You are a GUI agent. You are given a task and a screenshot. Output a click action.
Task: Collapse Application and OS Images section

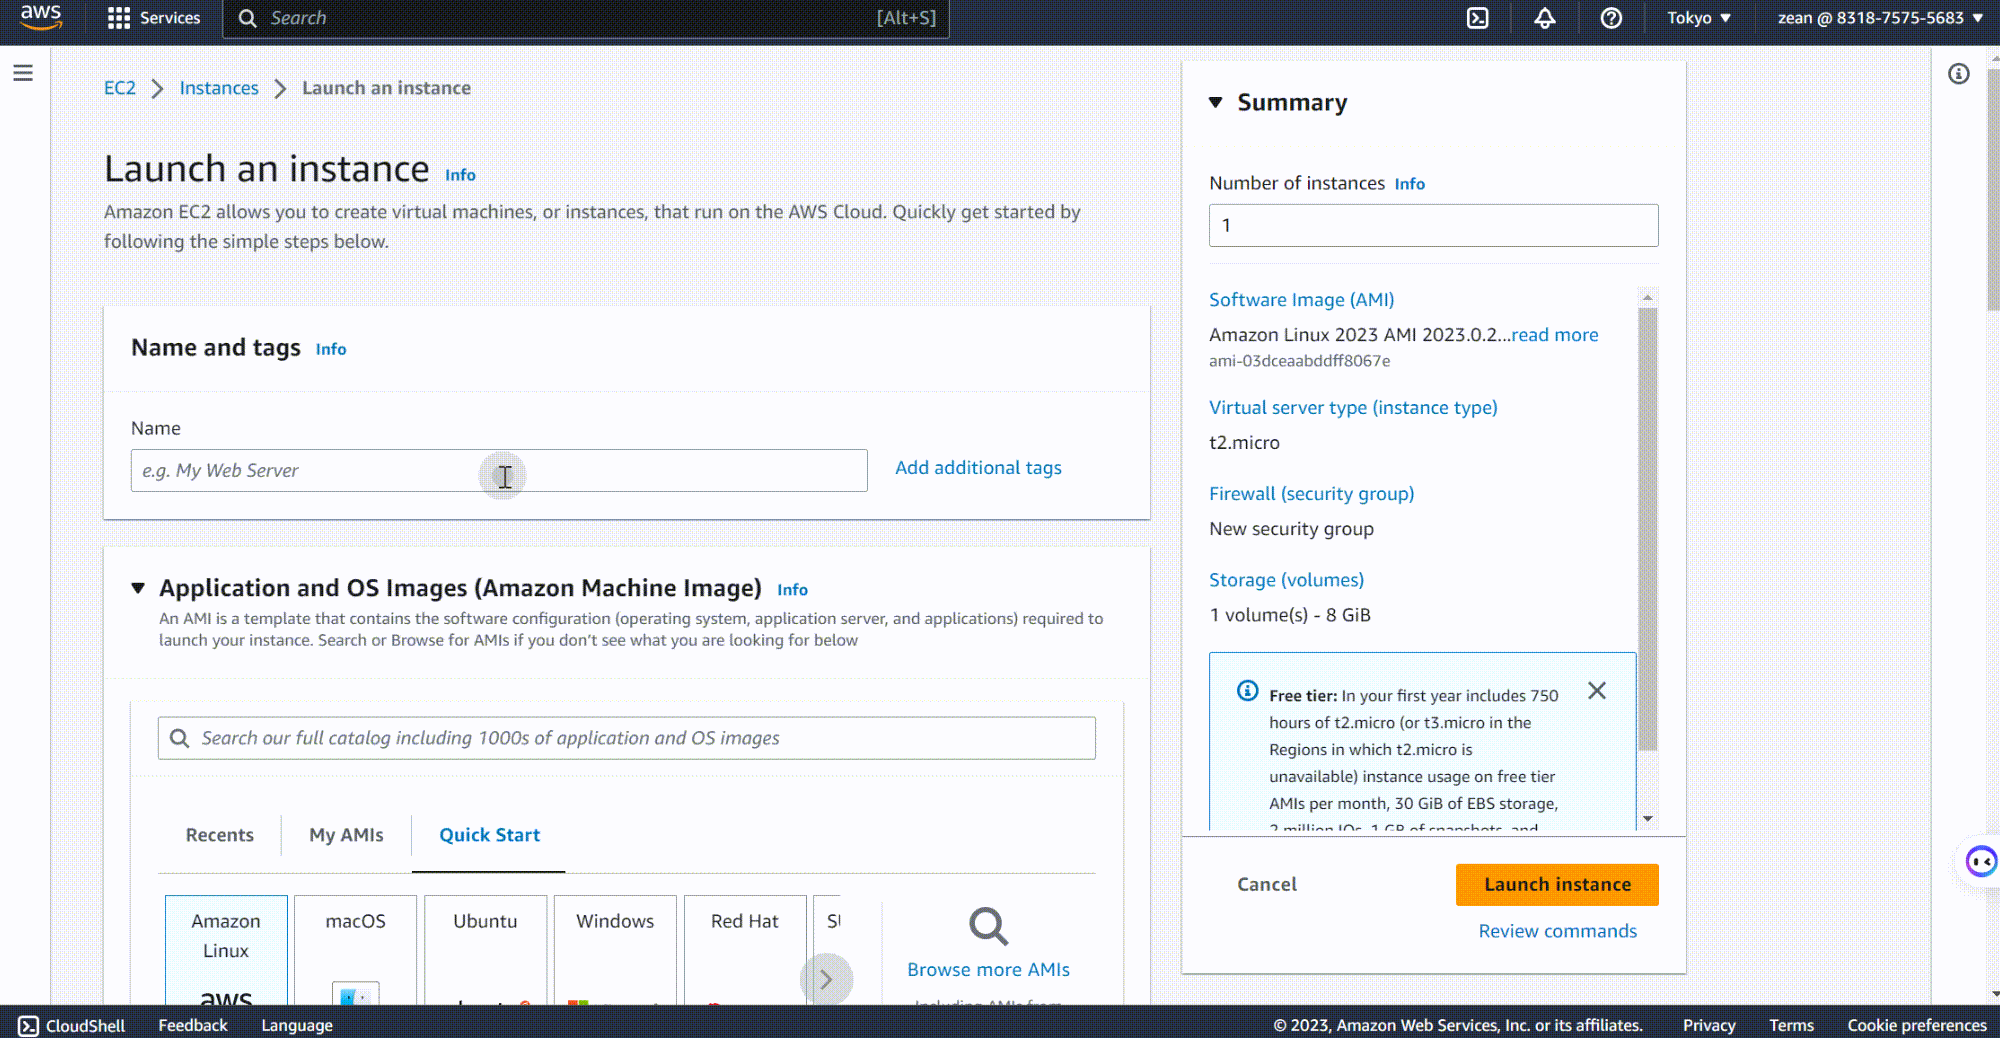point(138,588)
